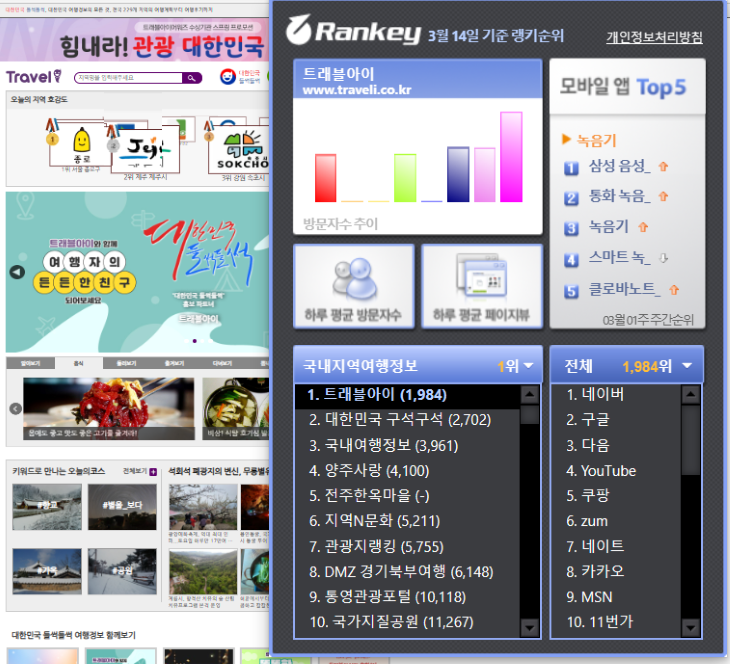Click the Rankey logo icon
This screenshot has width=730, height=664.
298,29
